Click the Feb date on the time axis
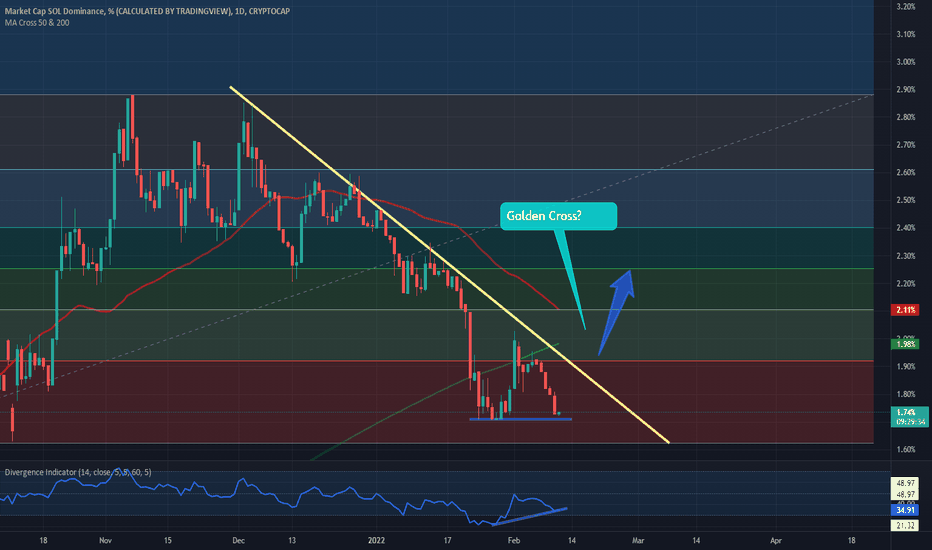The width and height of the screenshot is (932, 550). [514, 540]
